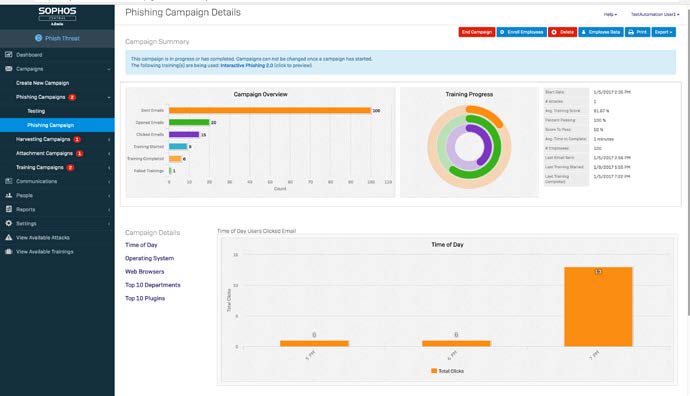Image resolution: width=690 pixels, height=396 pixels.
Task: Select the Top 10 Departments link
Action: (153, 285)
